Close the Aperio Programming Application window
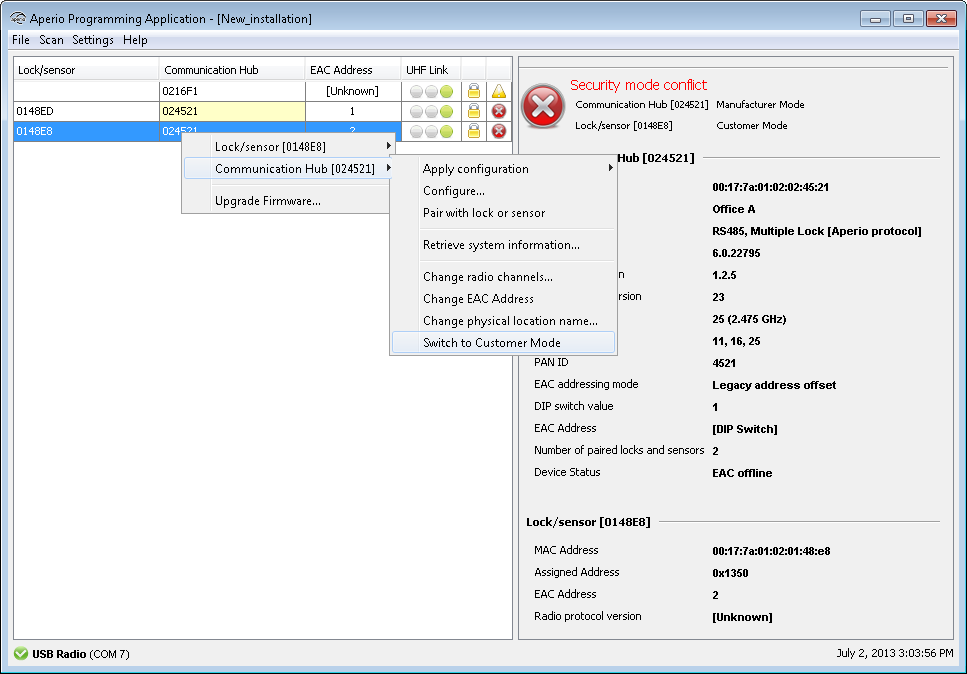Viewport: 967px width, 674px height. [x=941, y=18]
